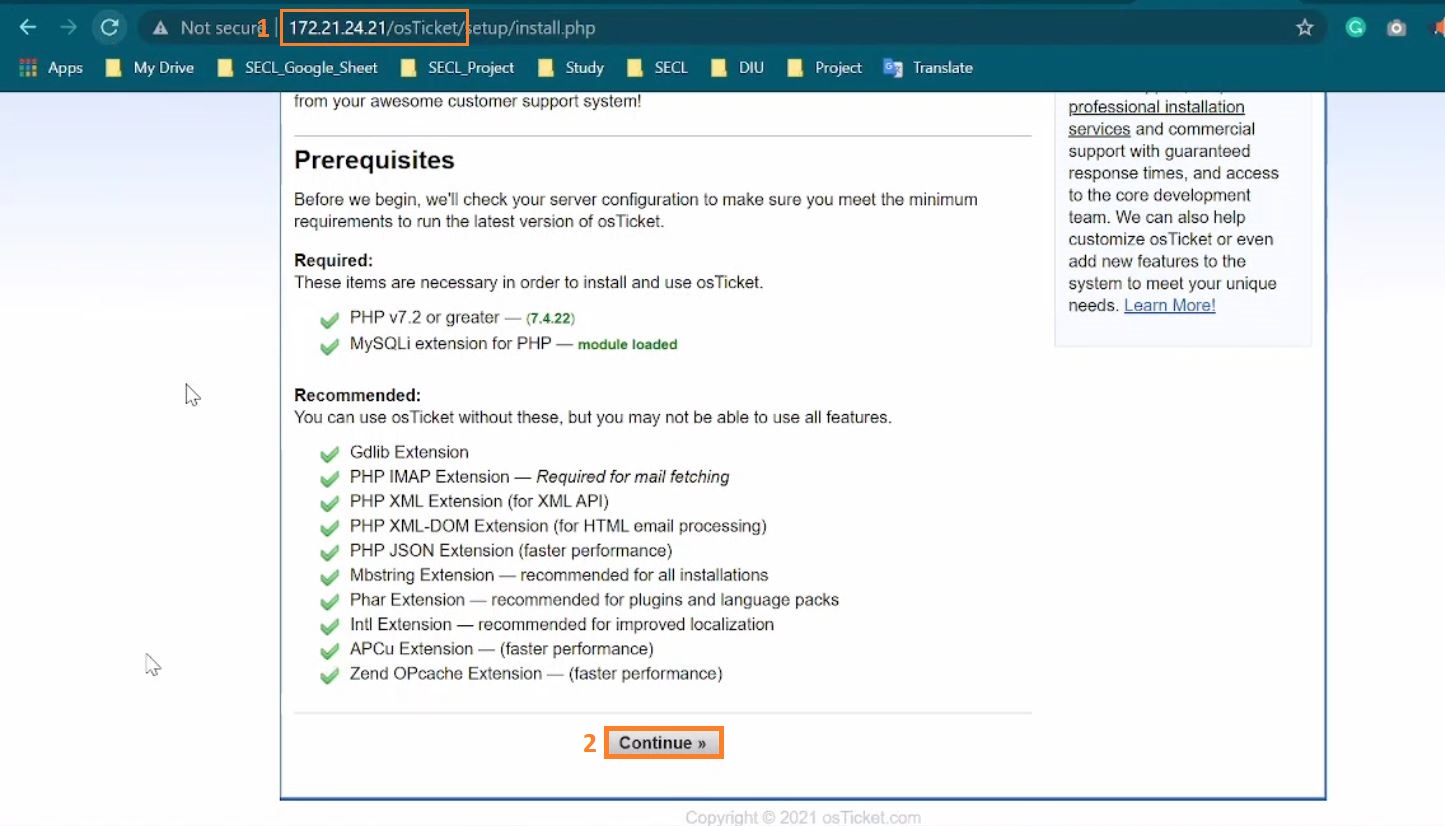
Task: Open the SECL_Project bookmark folder
Action: coord(457,68)
